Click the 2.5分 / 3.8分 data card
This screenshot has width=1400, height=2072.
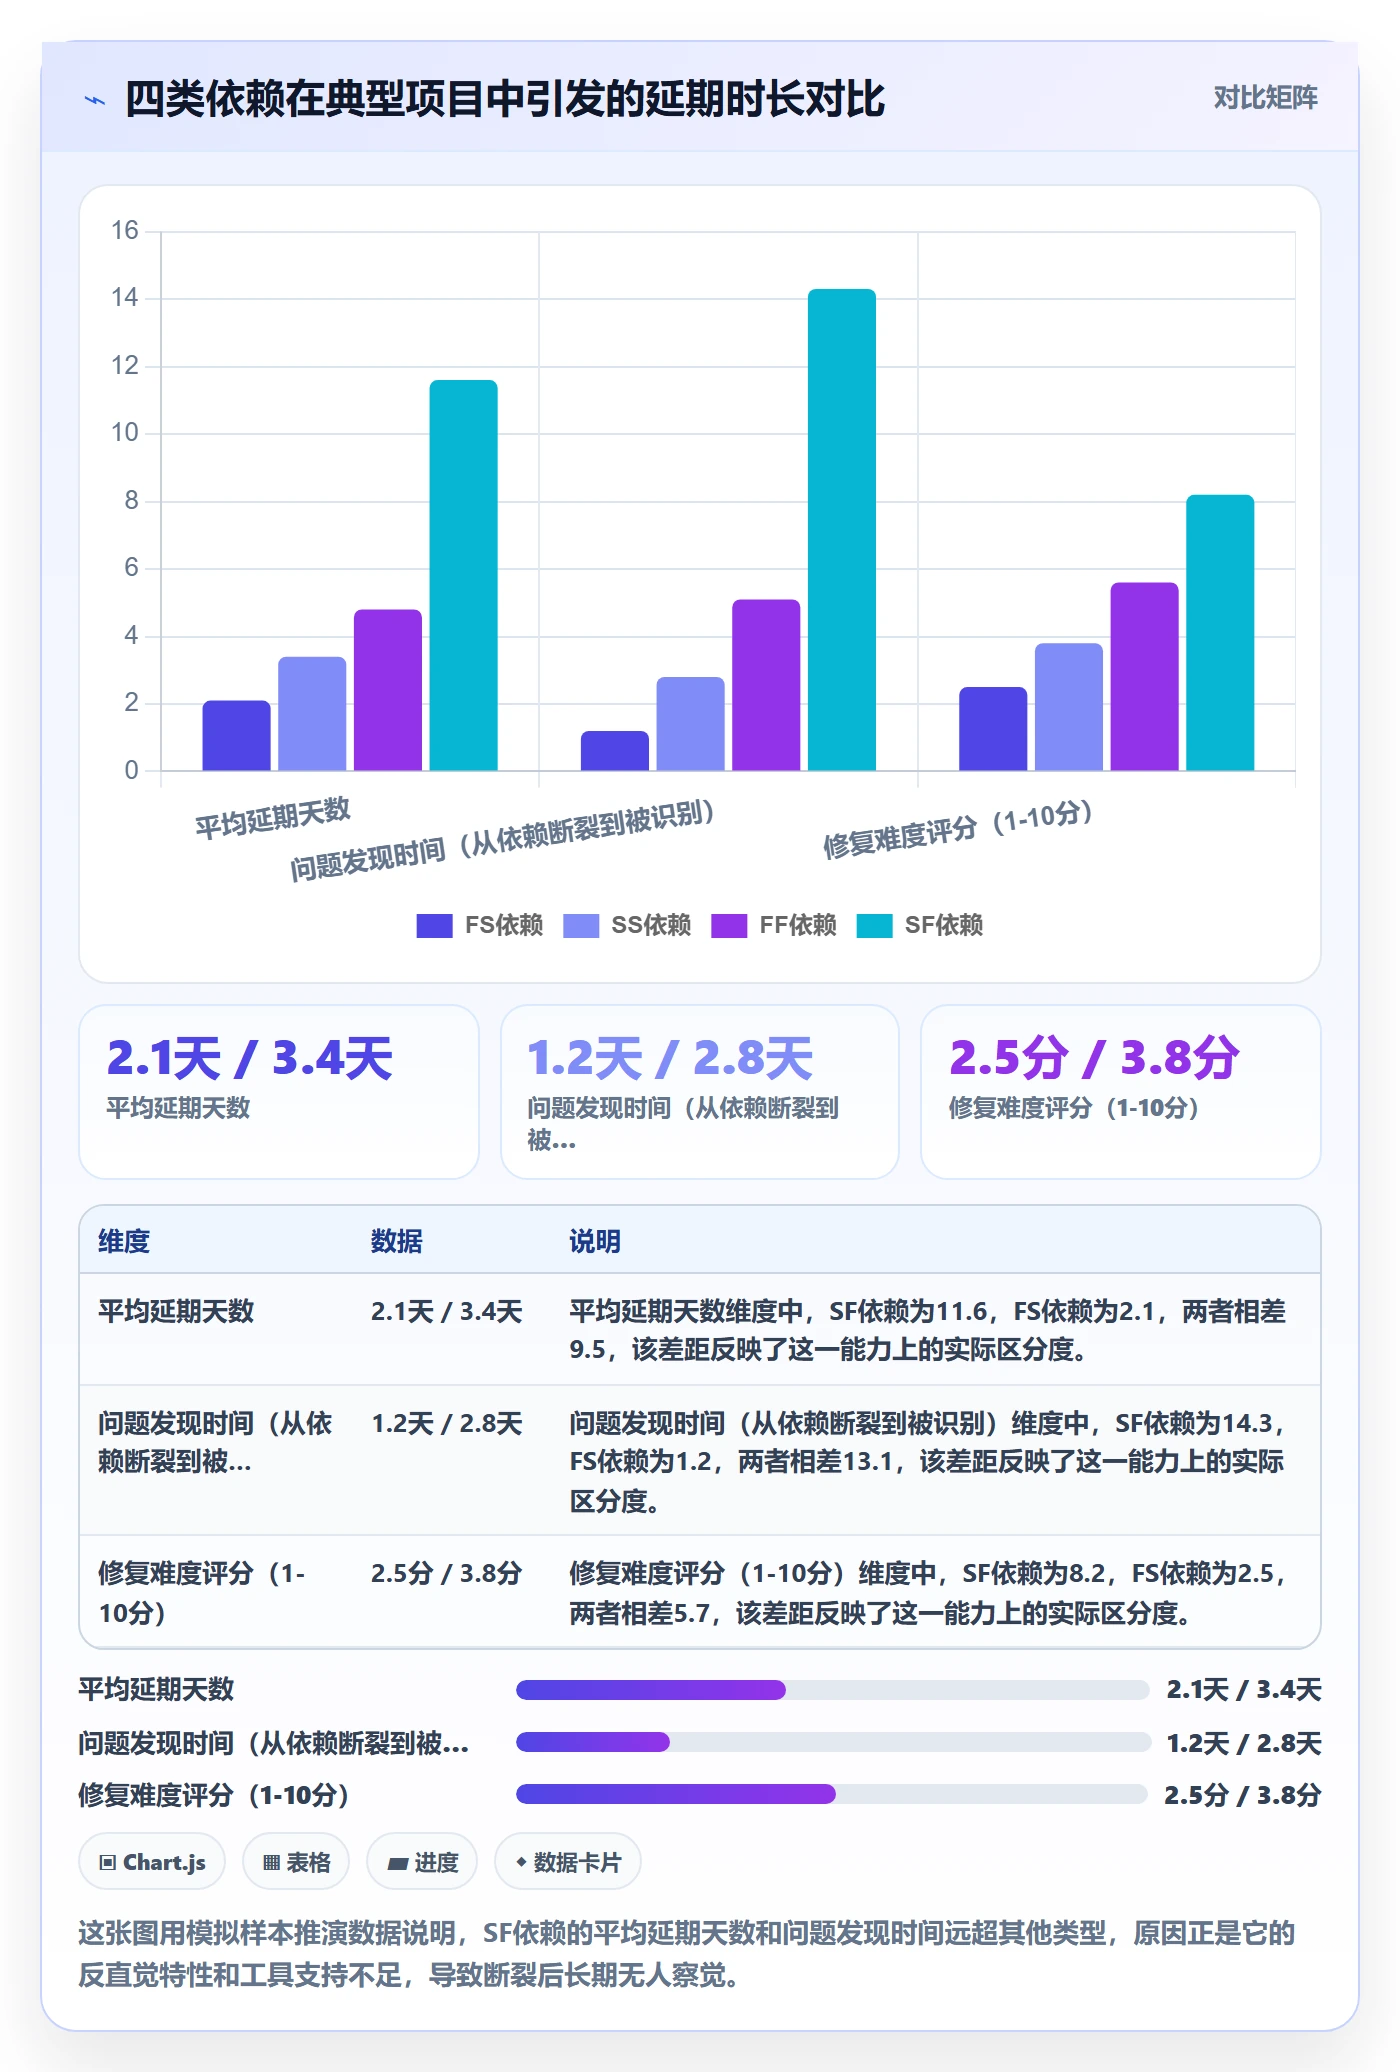(1121, 1092)
